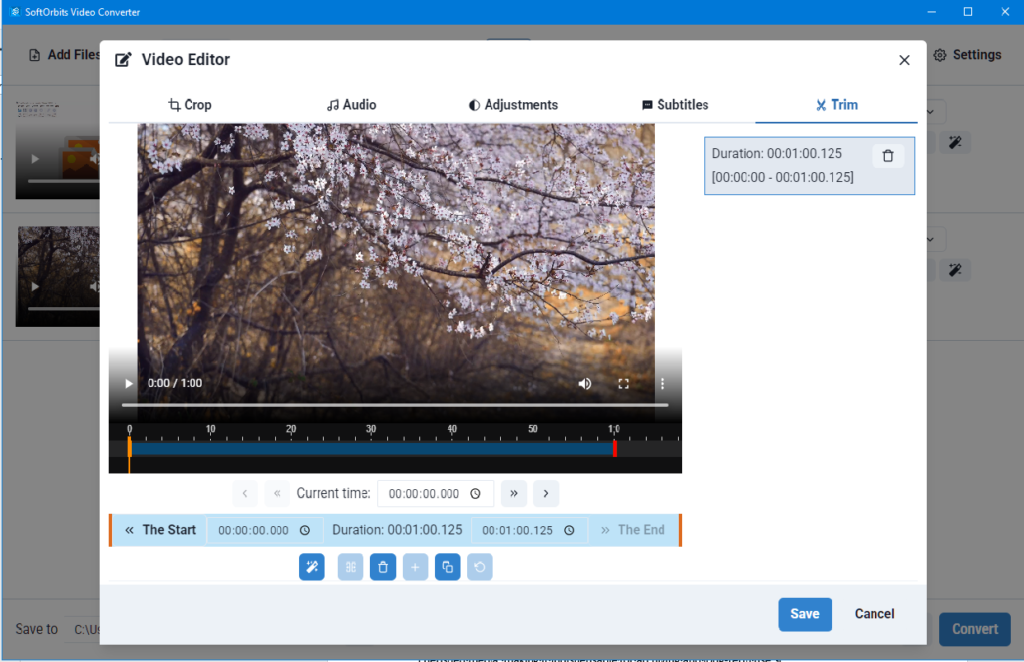Click the magic wand auto-trim button
The width and height of the screenshot is (1024, 662).
[312, 568]
